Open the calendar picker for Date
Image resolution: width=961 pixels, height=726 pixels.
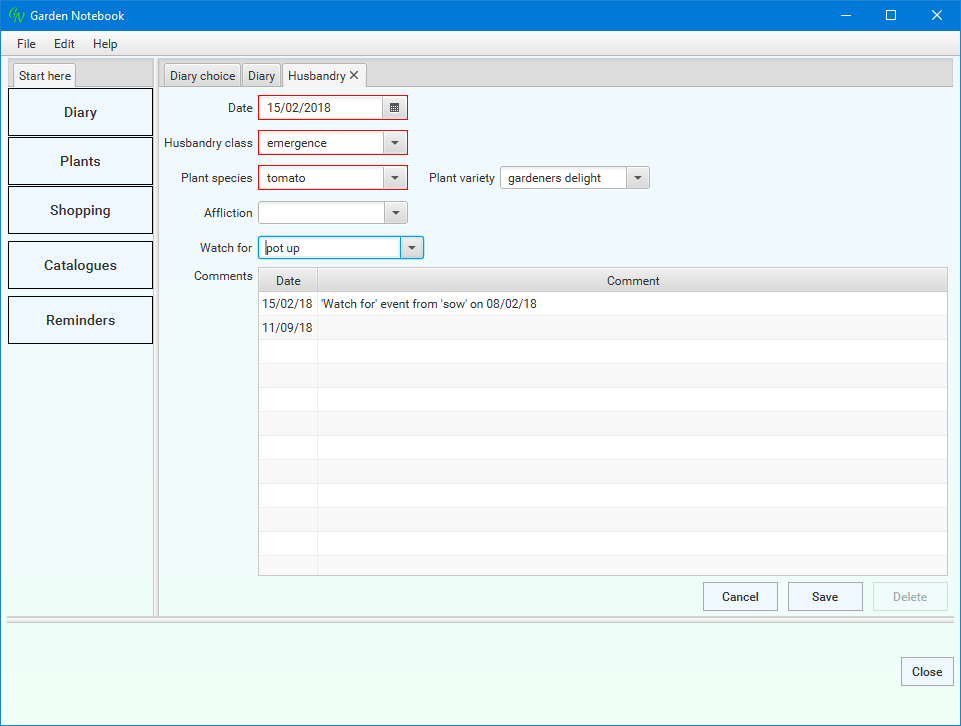pyautogui.click(x=395, y=108)
